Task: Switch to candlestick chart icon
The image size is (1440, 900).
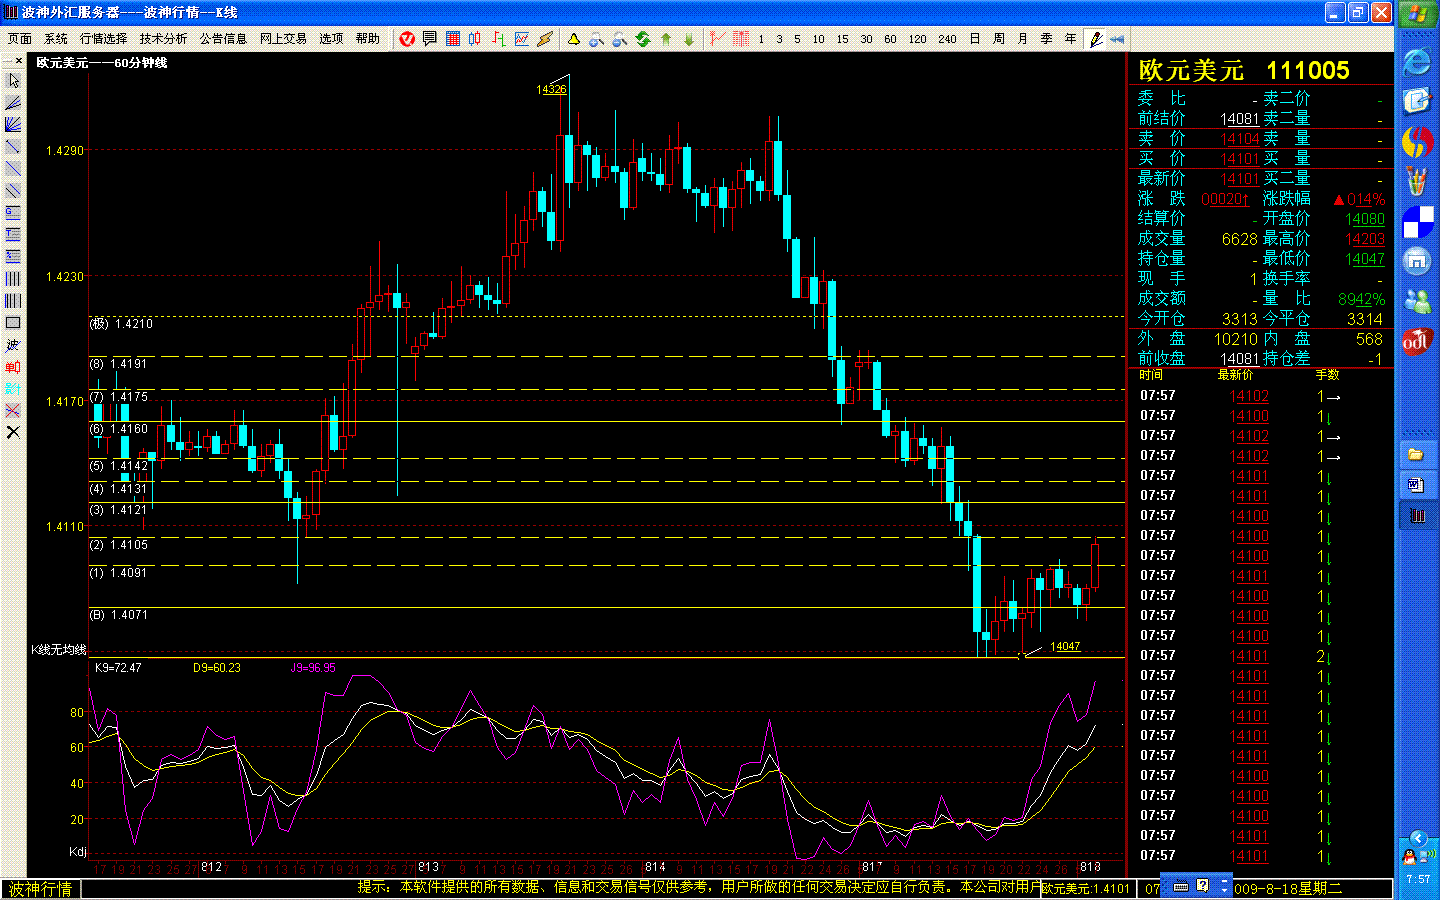Action: (475, 39)
